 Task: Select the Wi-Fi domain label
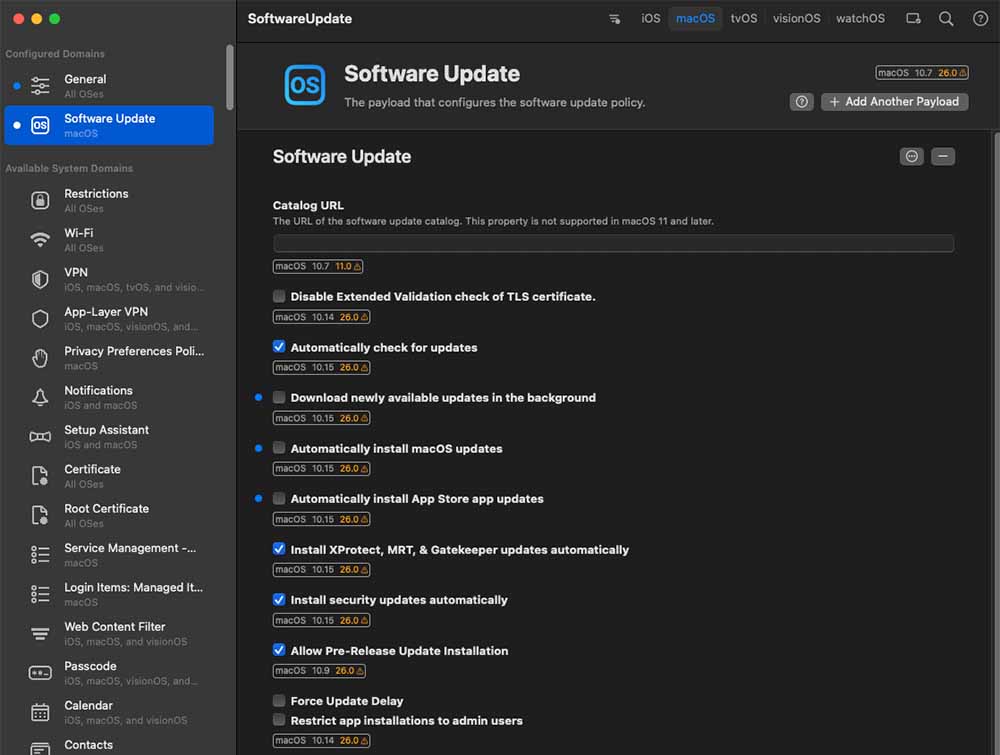[x=78, y=233]
